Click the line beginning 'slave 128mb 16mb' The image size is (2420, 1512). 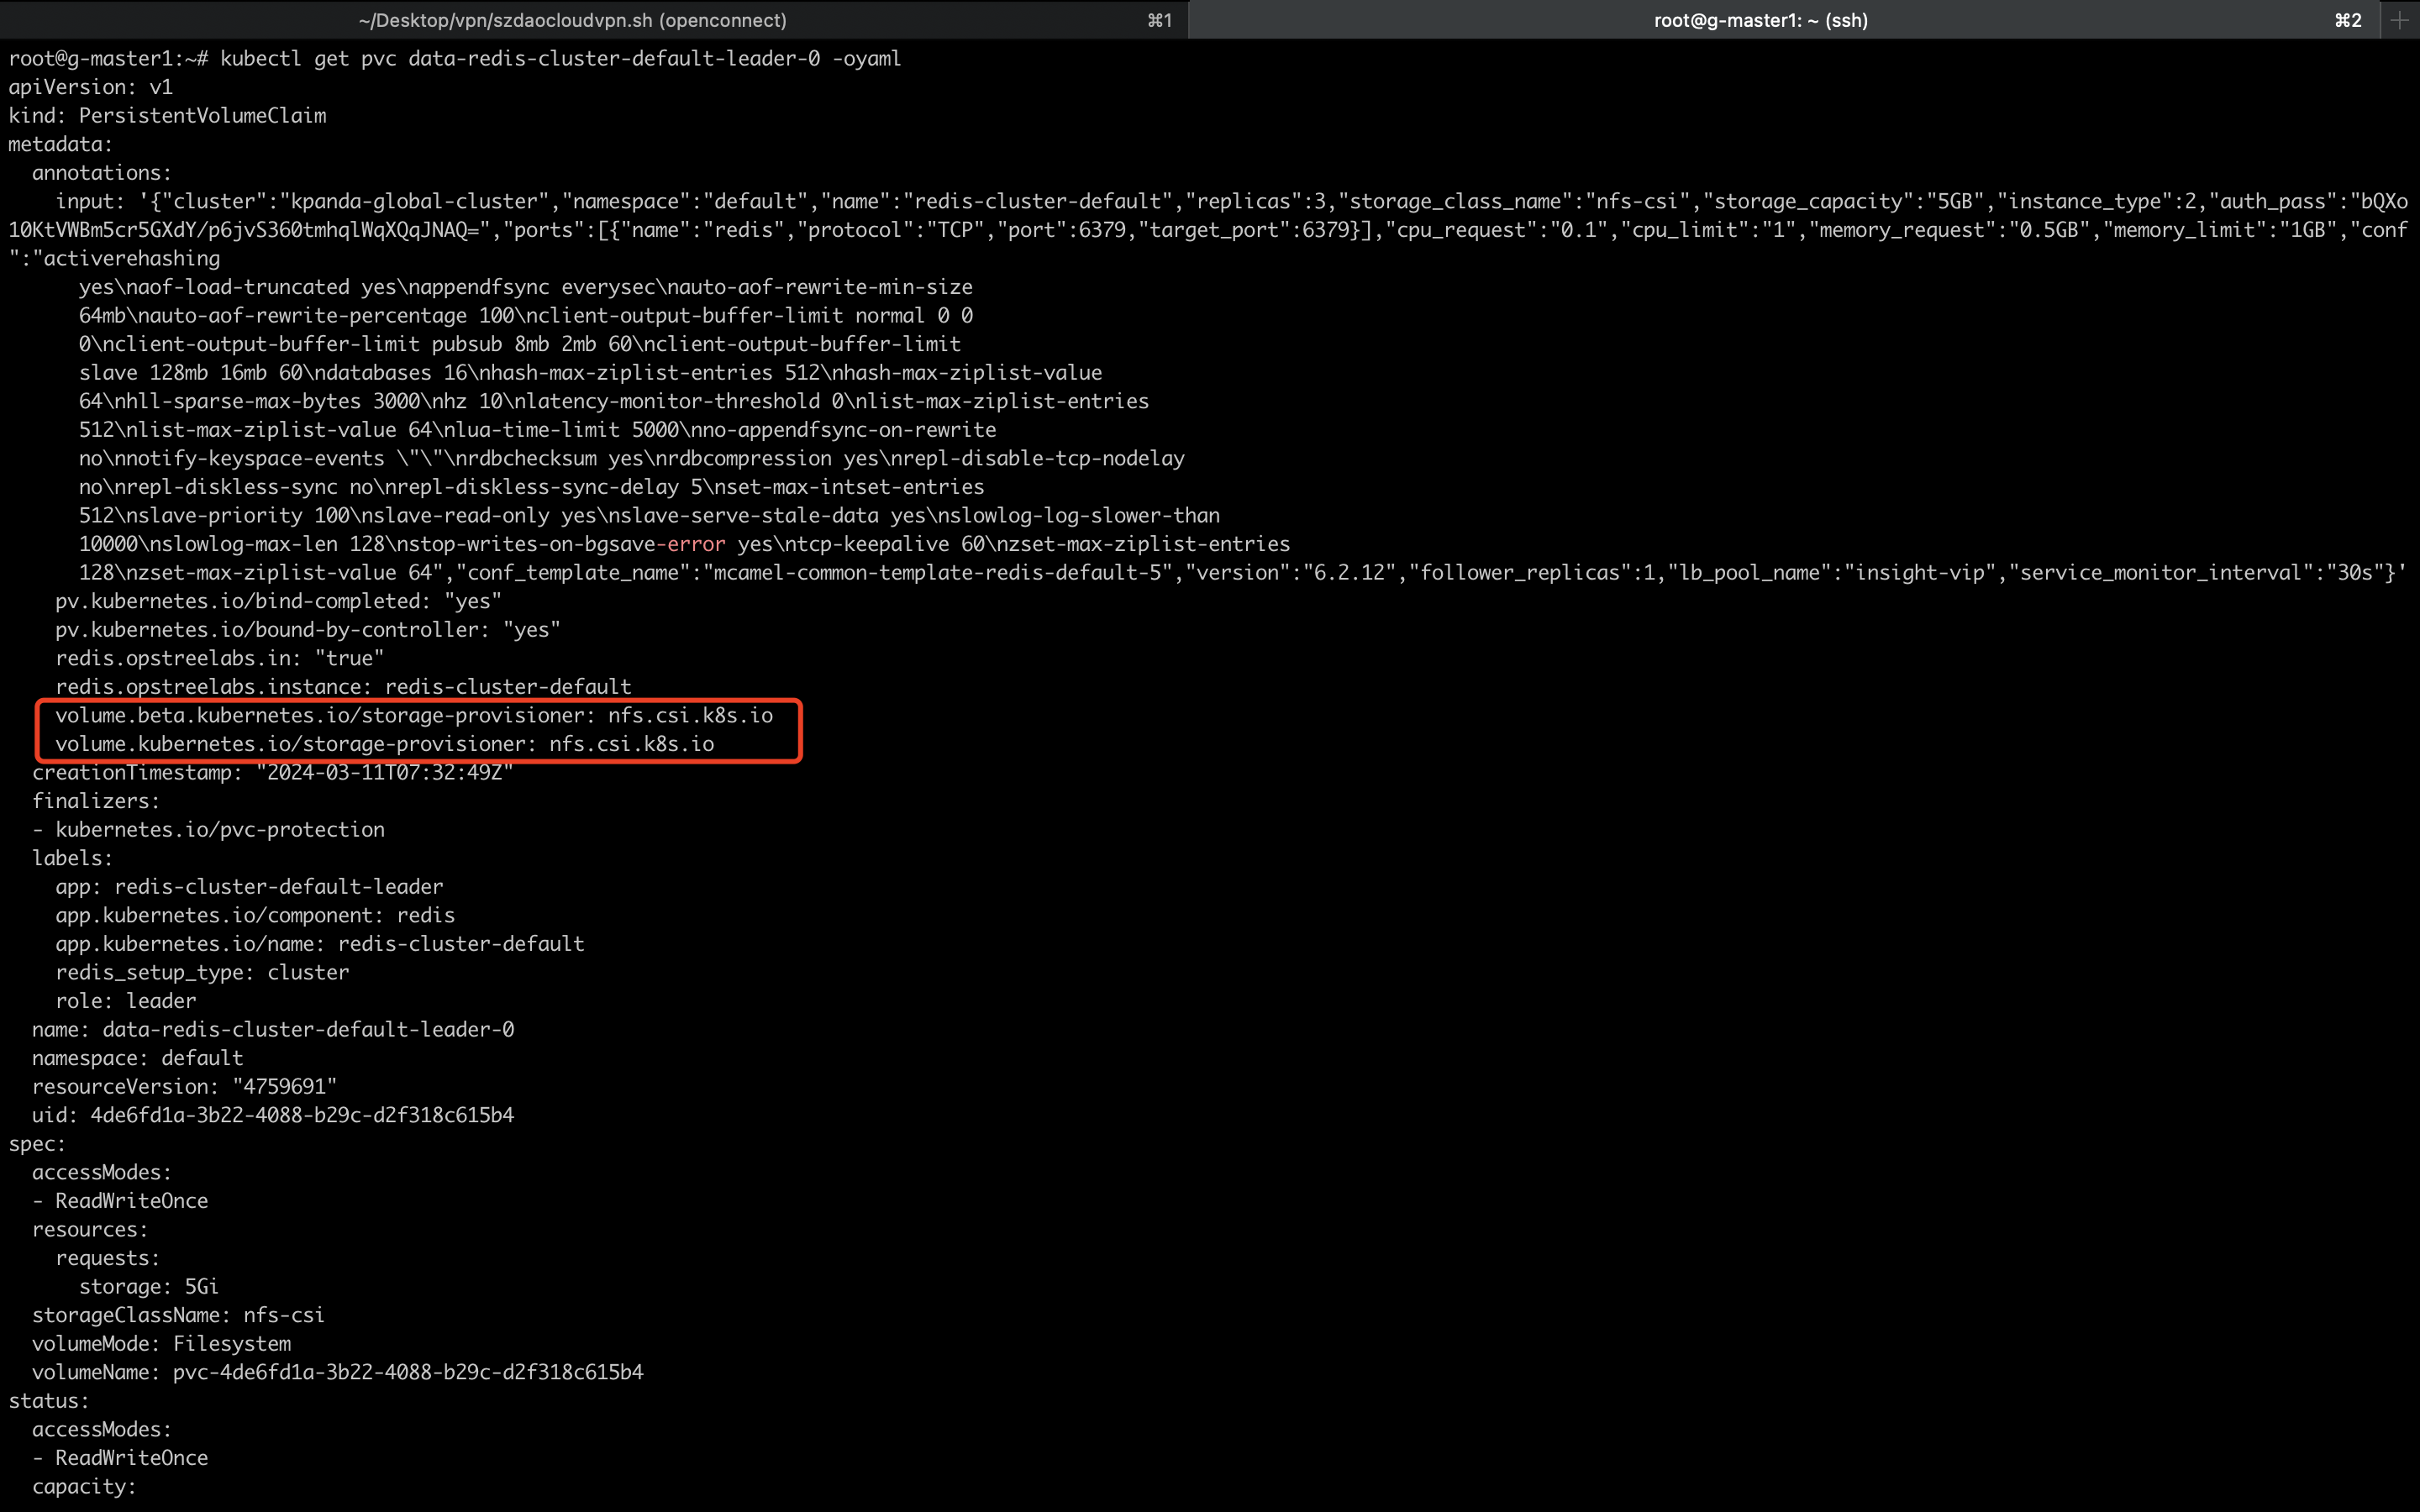(x=591, y=373)
